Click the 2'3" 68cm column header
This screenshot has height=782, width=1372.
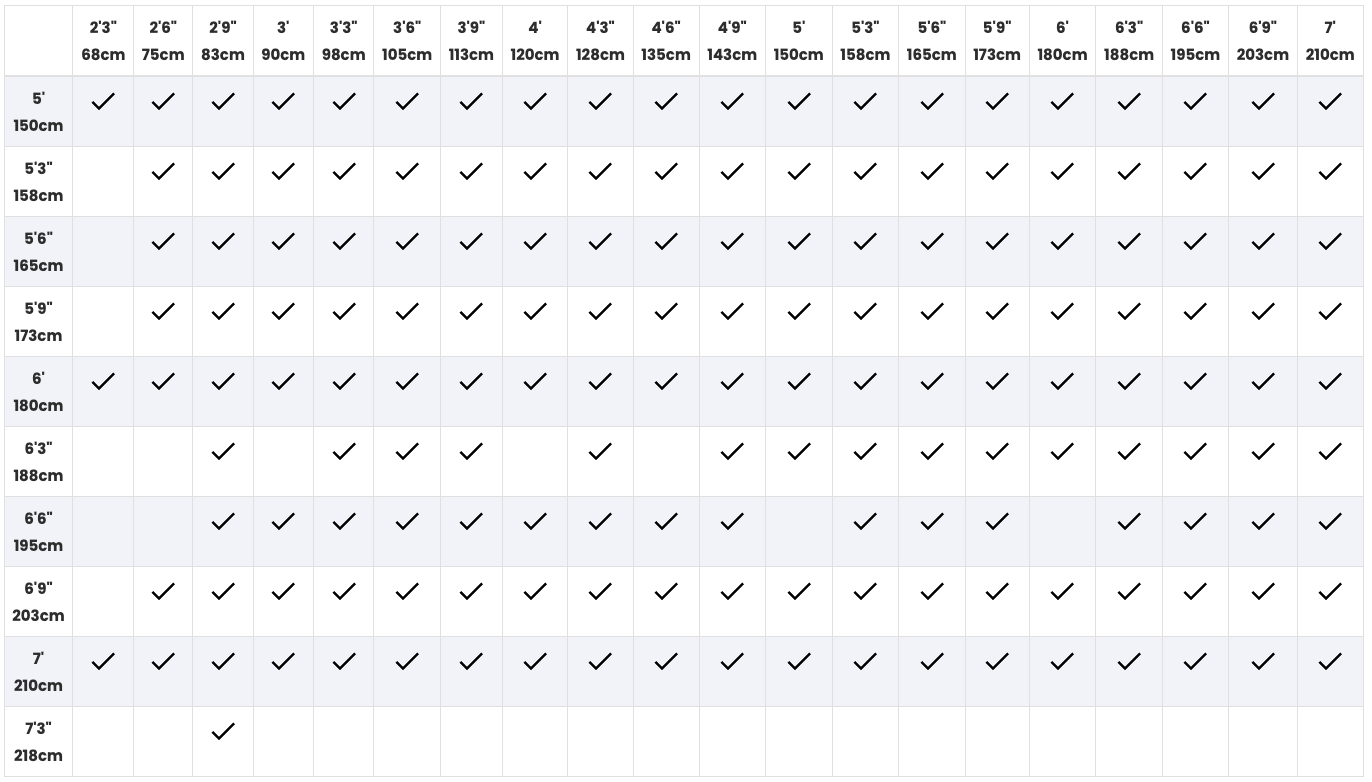pos(103,41)
